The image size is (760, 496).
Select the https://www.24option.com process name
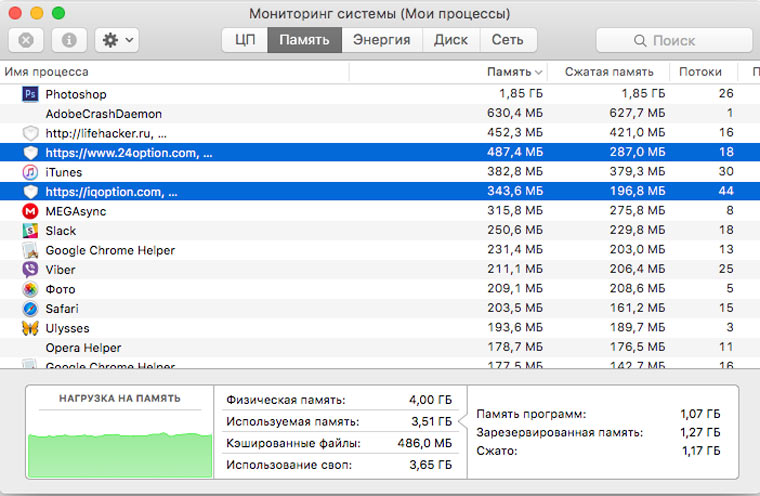pyautogui.click(x=128, y=153)
